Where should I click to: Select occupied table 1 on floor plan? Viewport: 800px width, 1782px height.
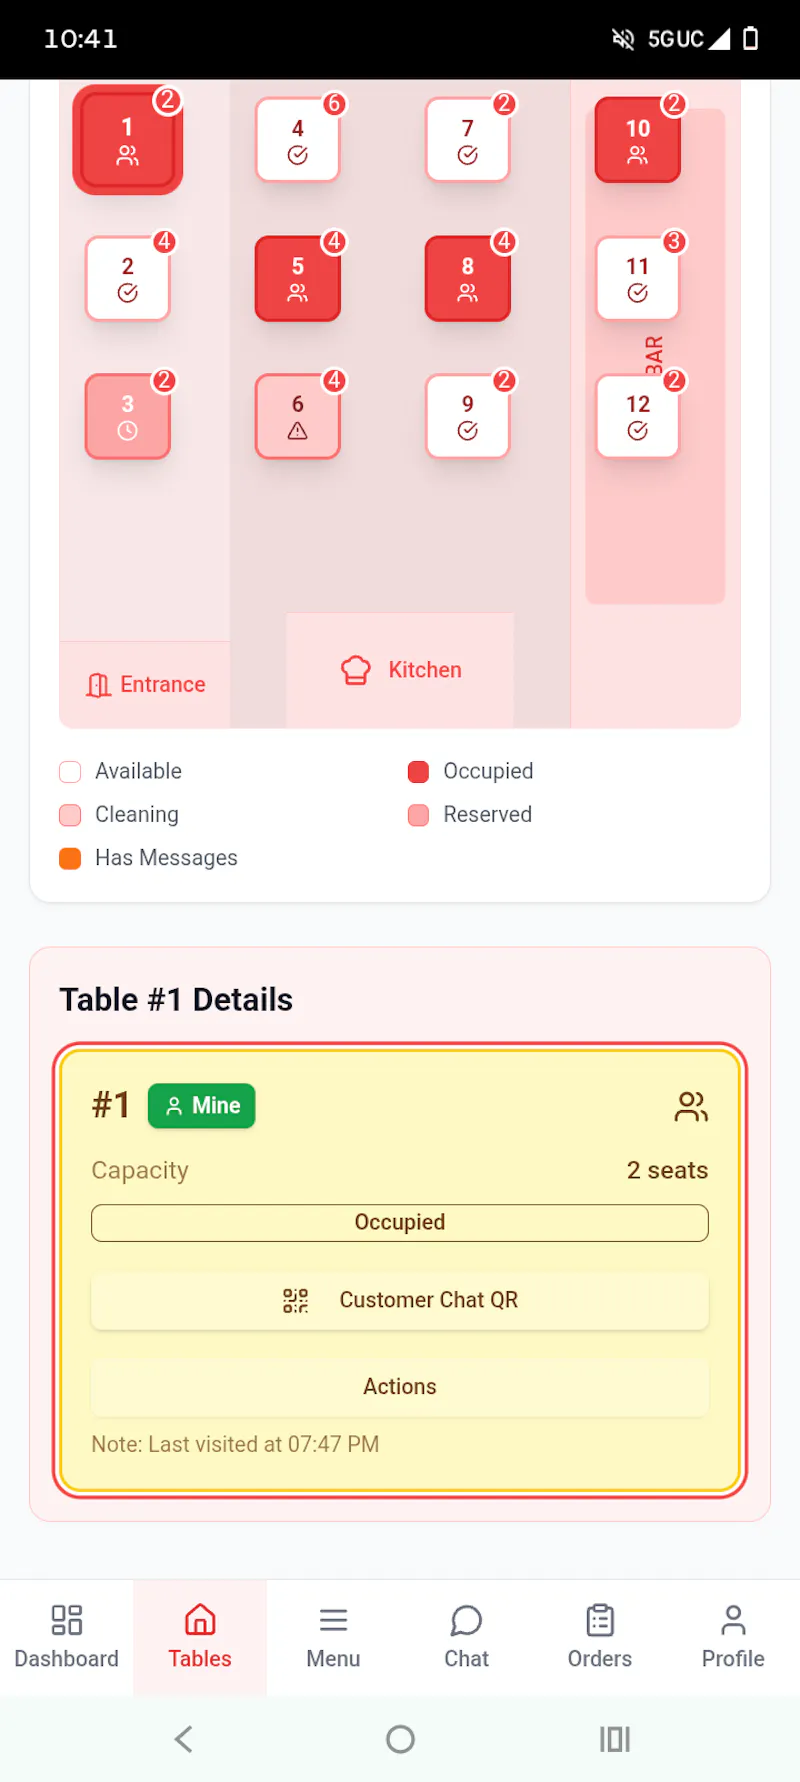click(128, 140)
